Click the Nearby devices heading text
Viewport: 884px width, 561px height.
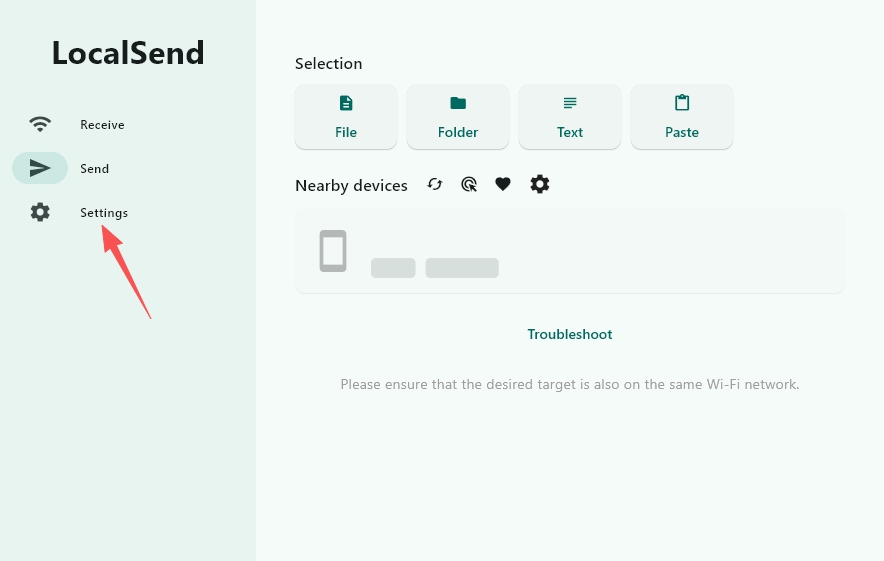click(x=351, y=185)
